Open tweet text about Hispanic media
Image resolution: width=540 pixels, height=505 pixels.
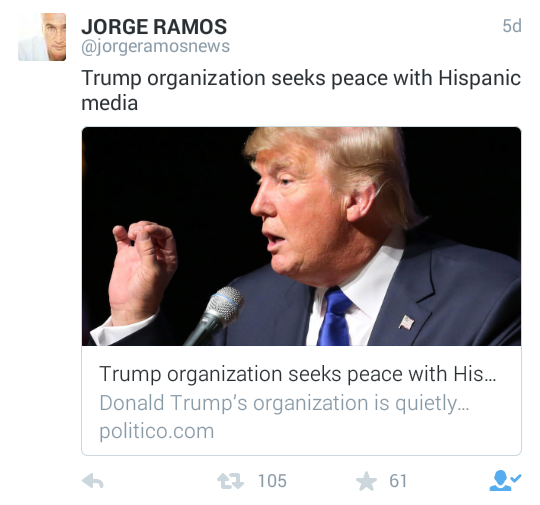(x=301, y=90)
